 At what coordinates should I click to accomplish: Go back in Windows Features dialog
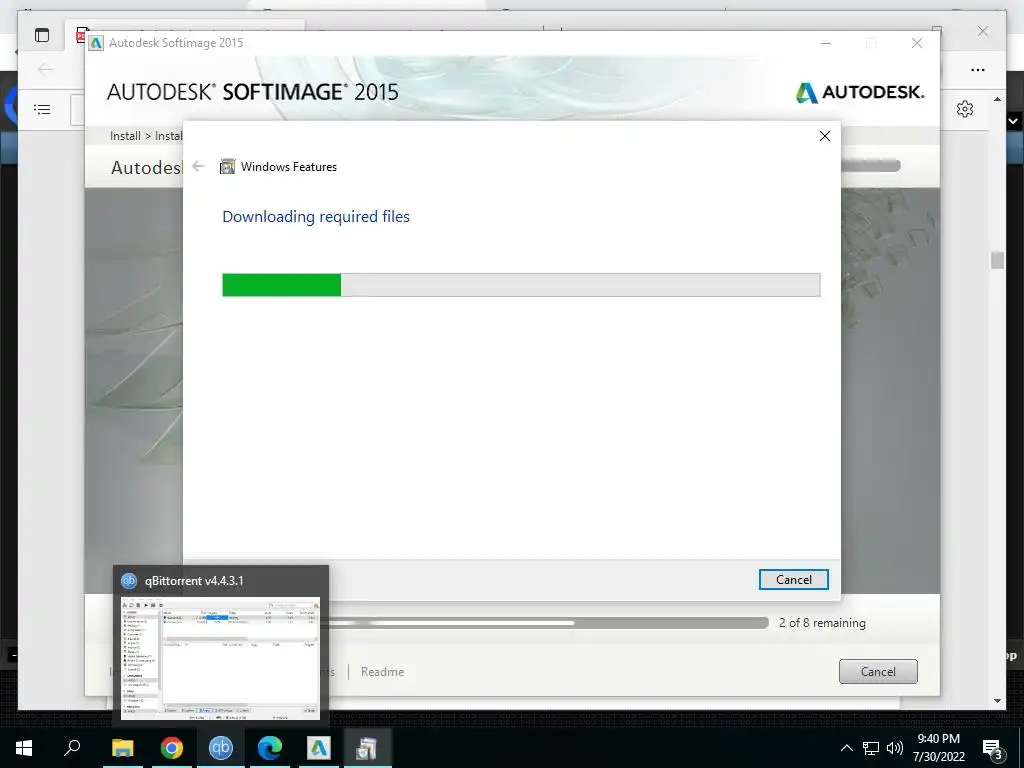pos(199,166)
